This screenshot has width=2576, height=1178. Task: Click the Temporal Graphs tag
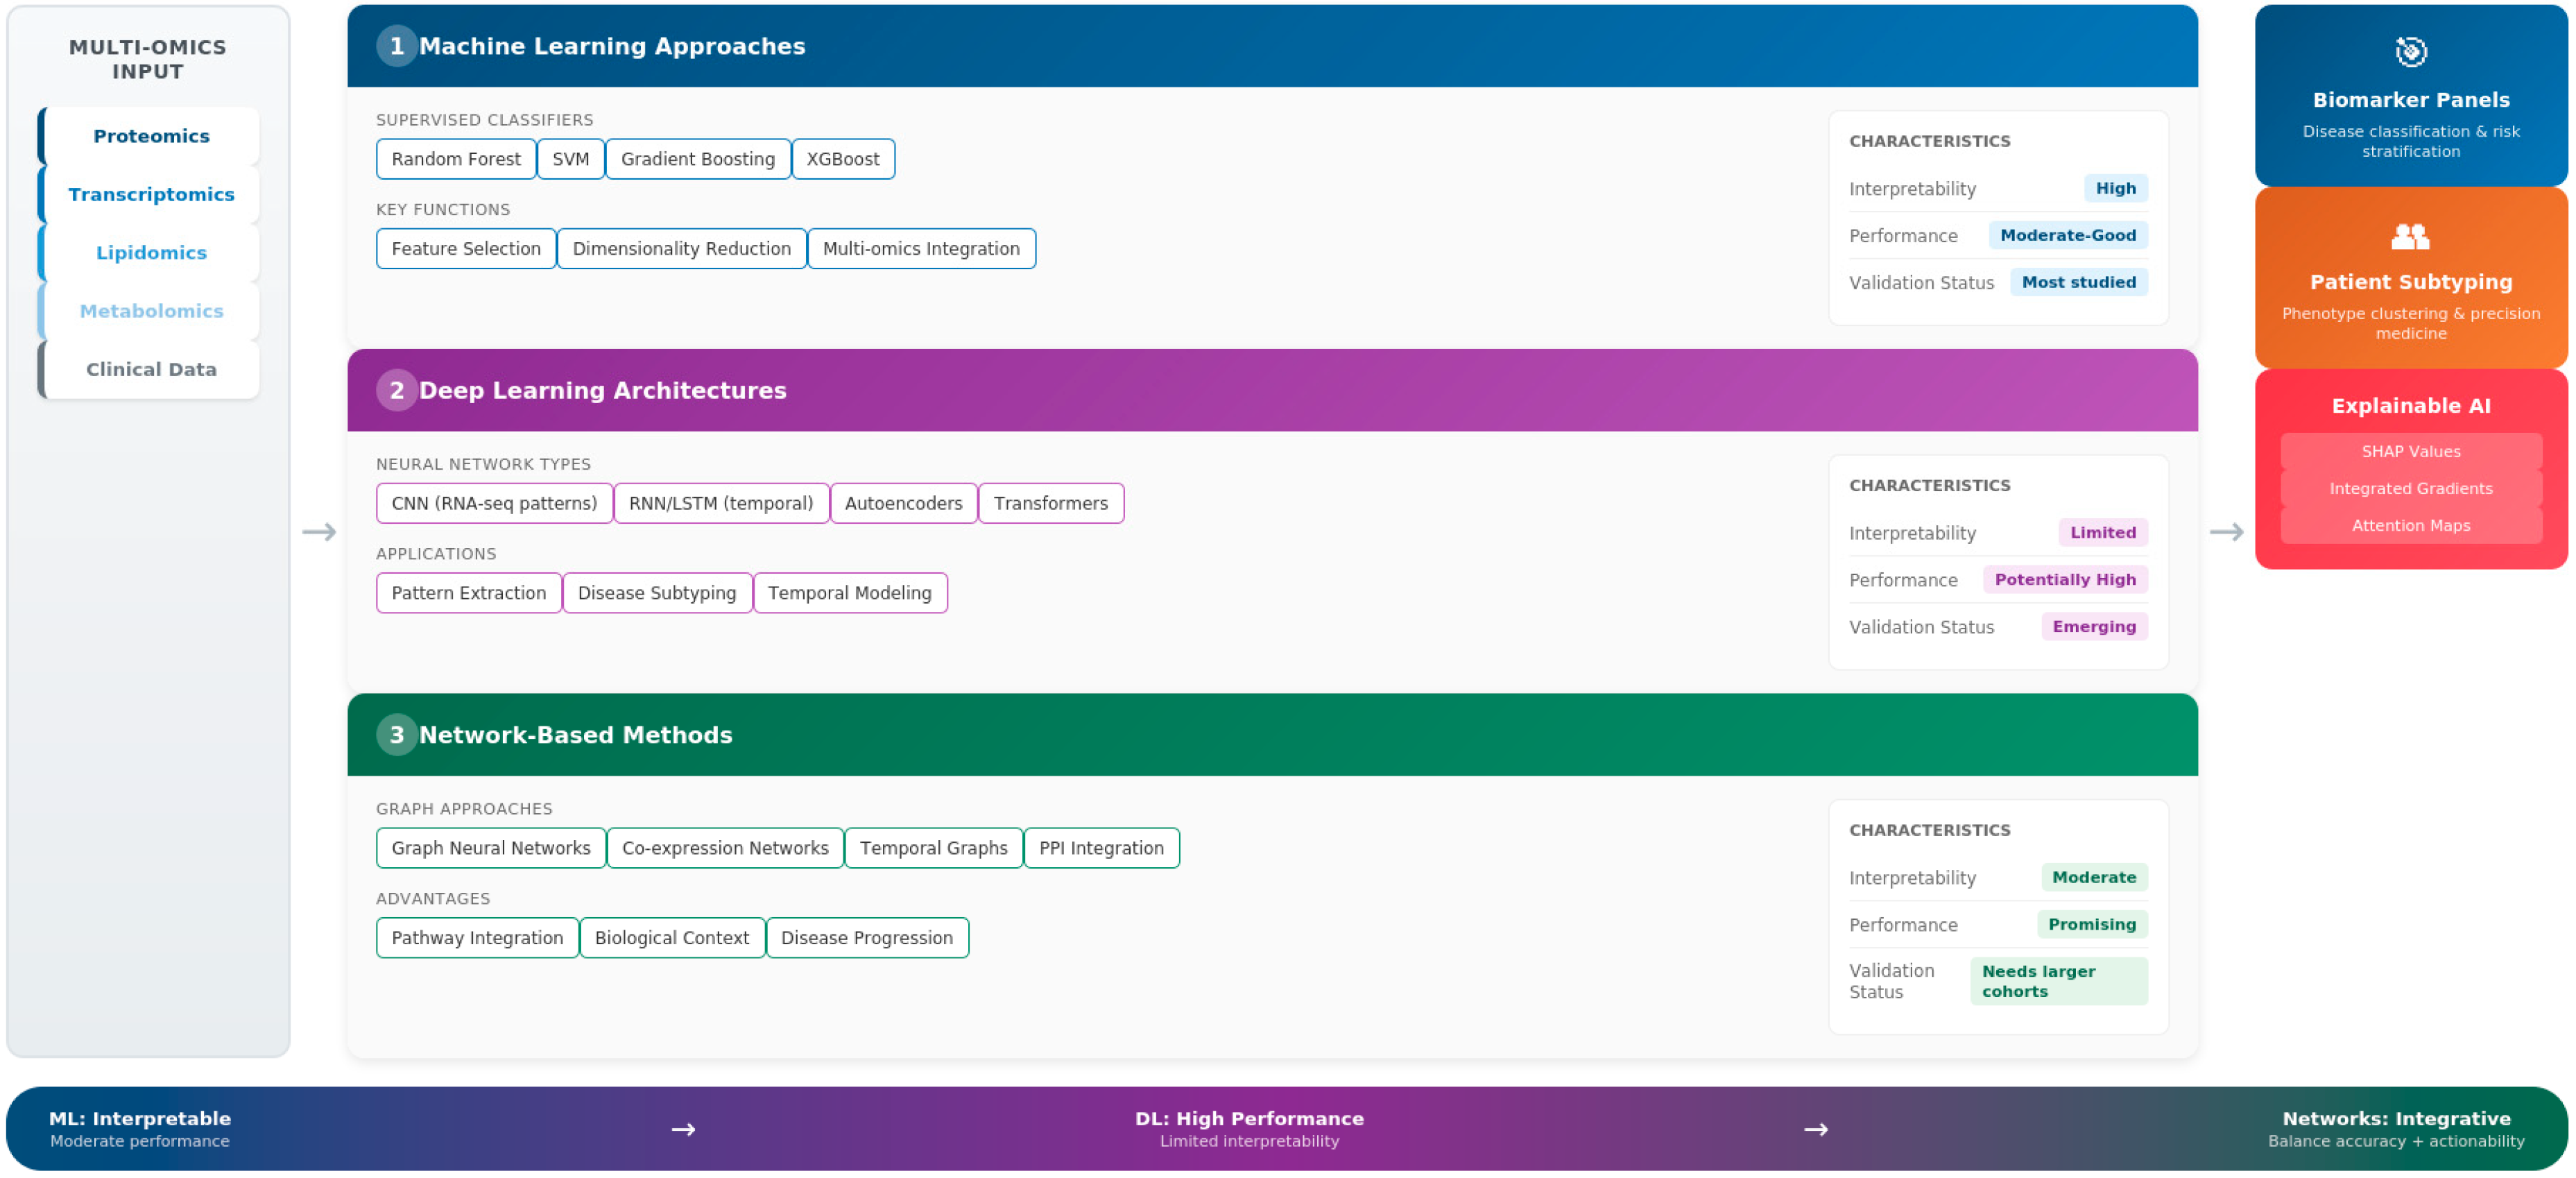tap(934, 848)
